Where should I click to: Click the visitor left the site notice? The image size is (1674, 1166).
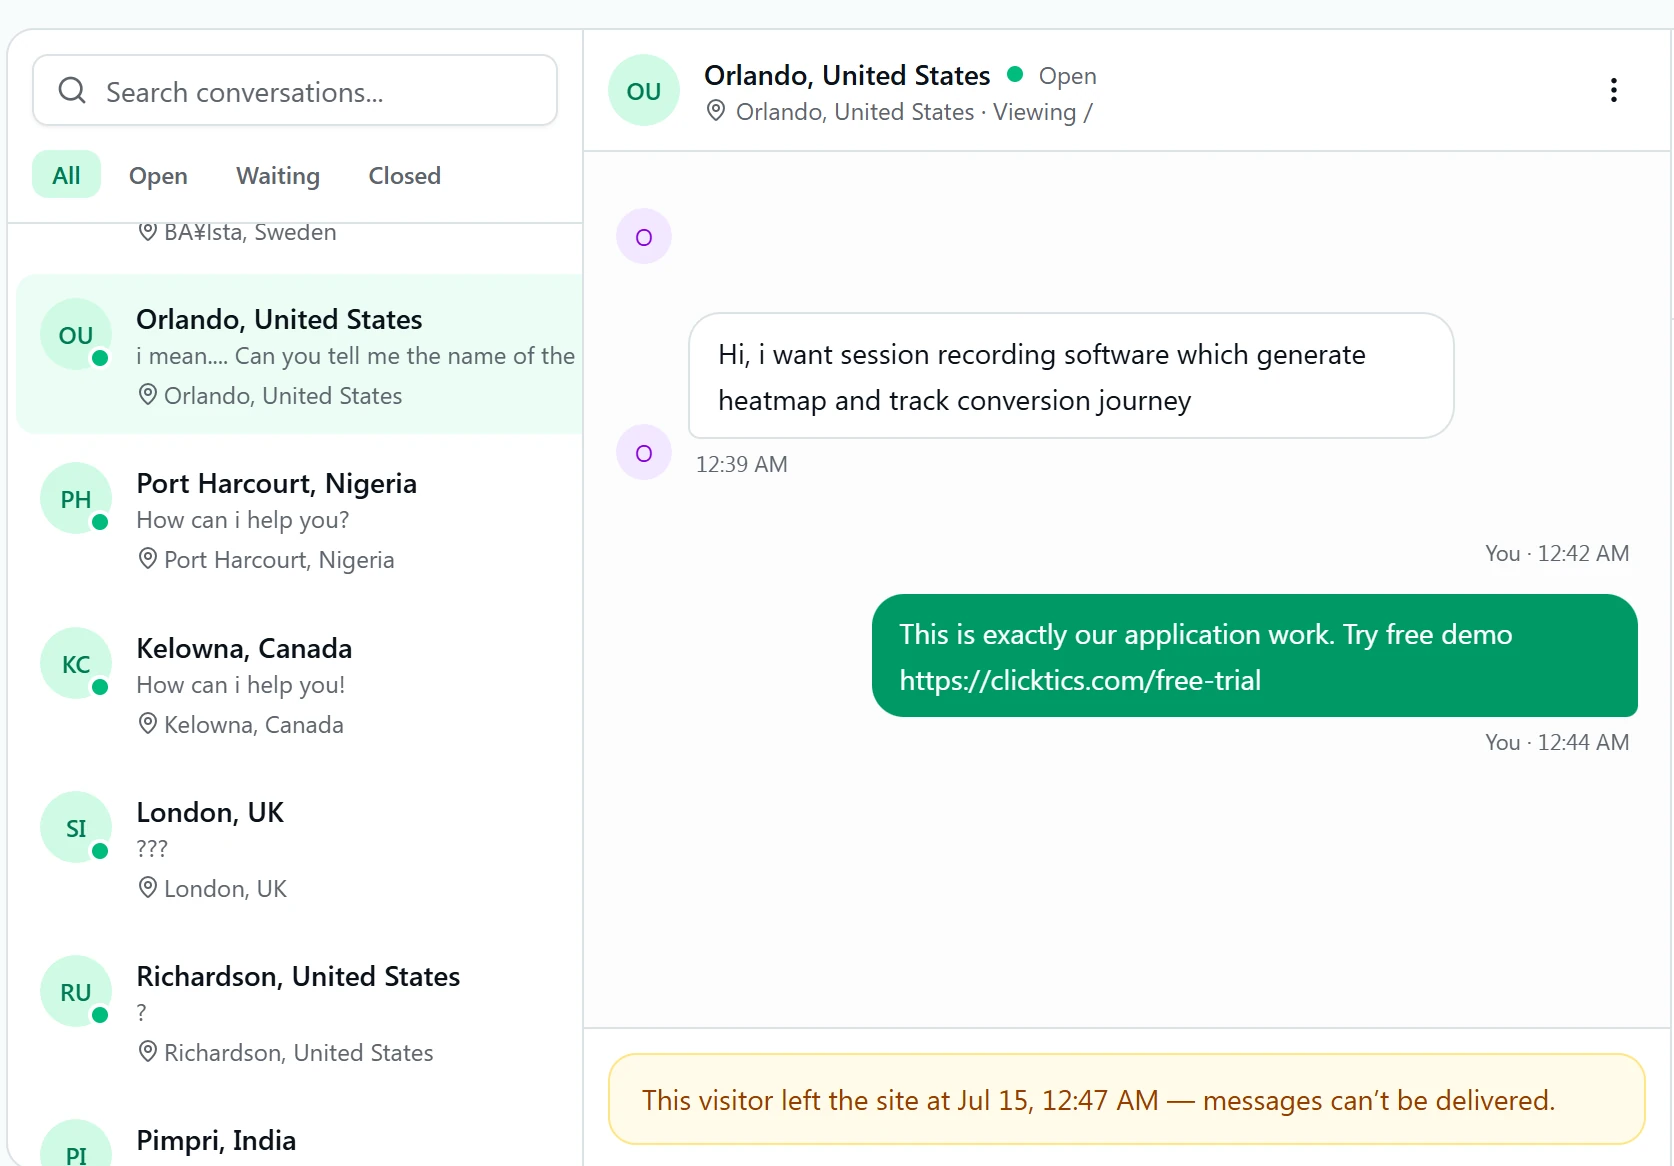1127,1099
